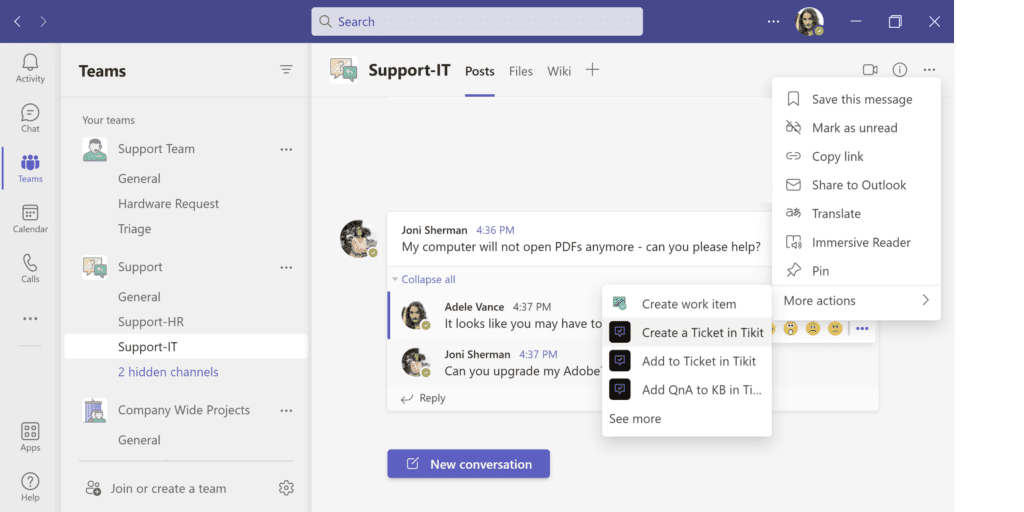This screenshot has height=512, width=1024.
Task: Open Immersive Reader
Action: click(856, 242)
